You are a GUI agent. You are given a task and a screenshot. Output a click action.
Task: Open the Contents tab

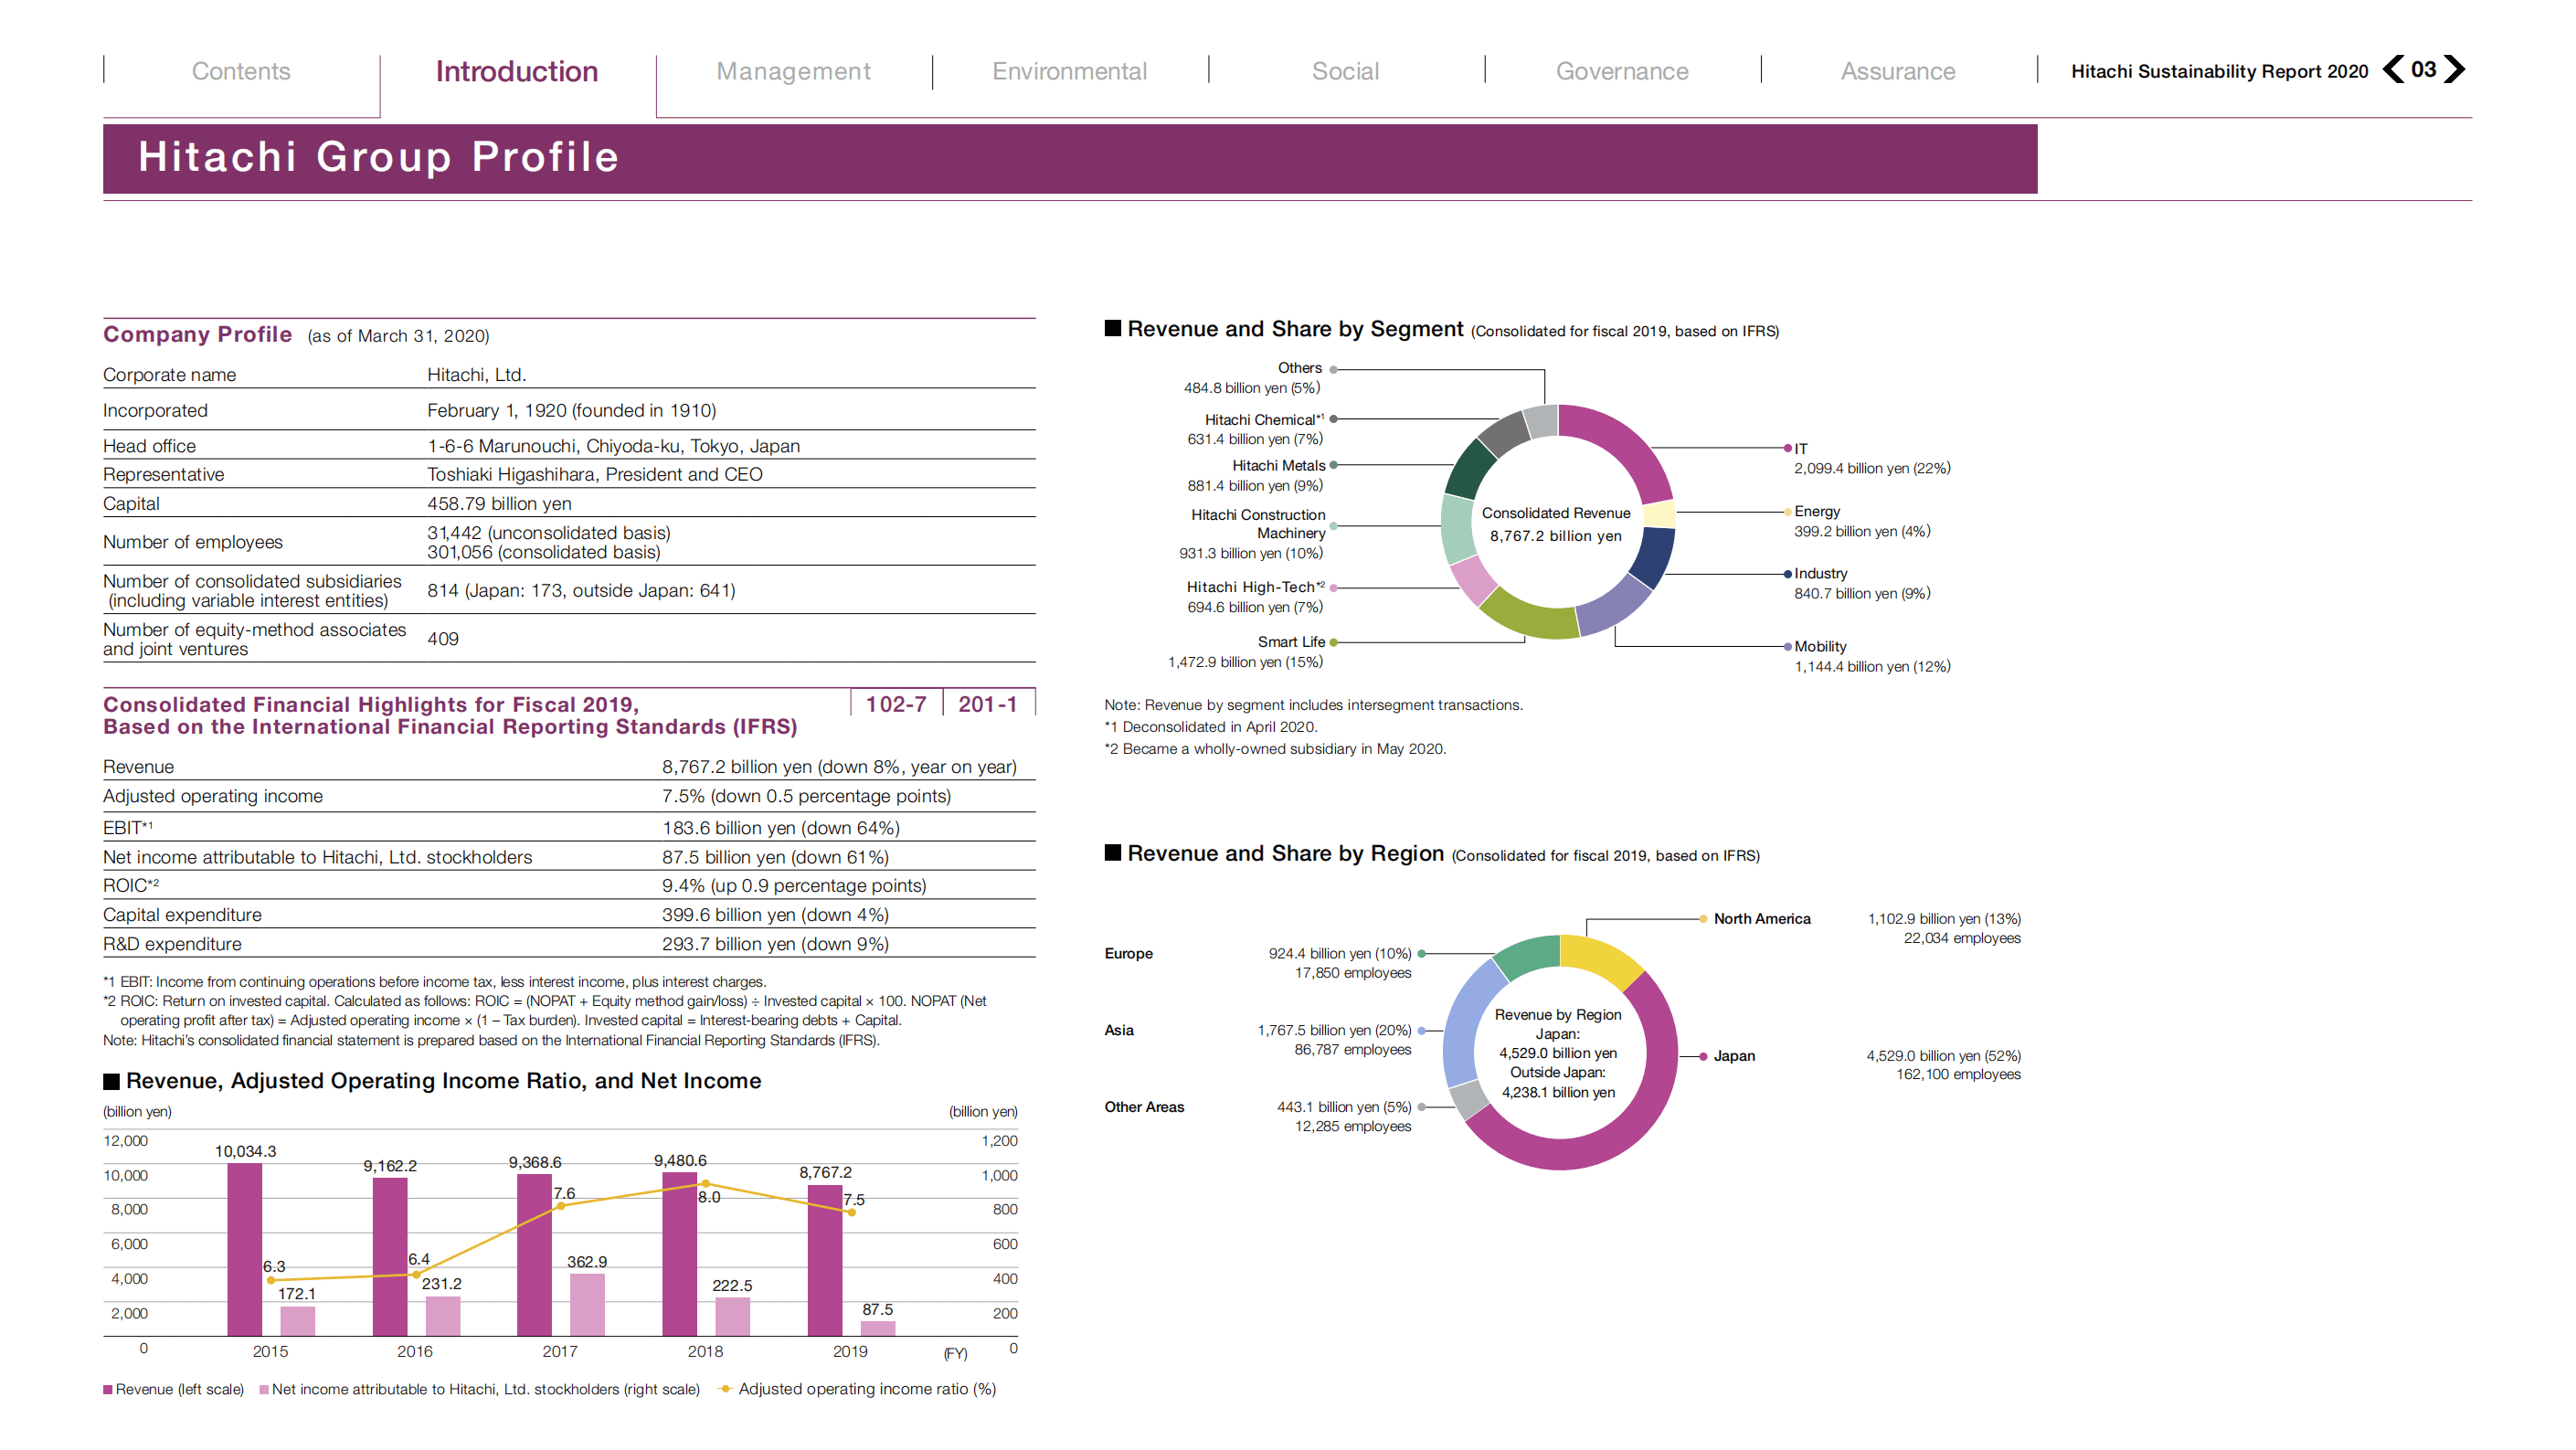point(240,71)
